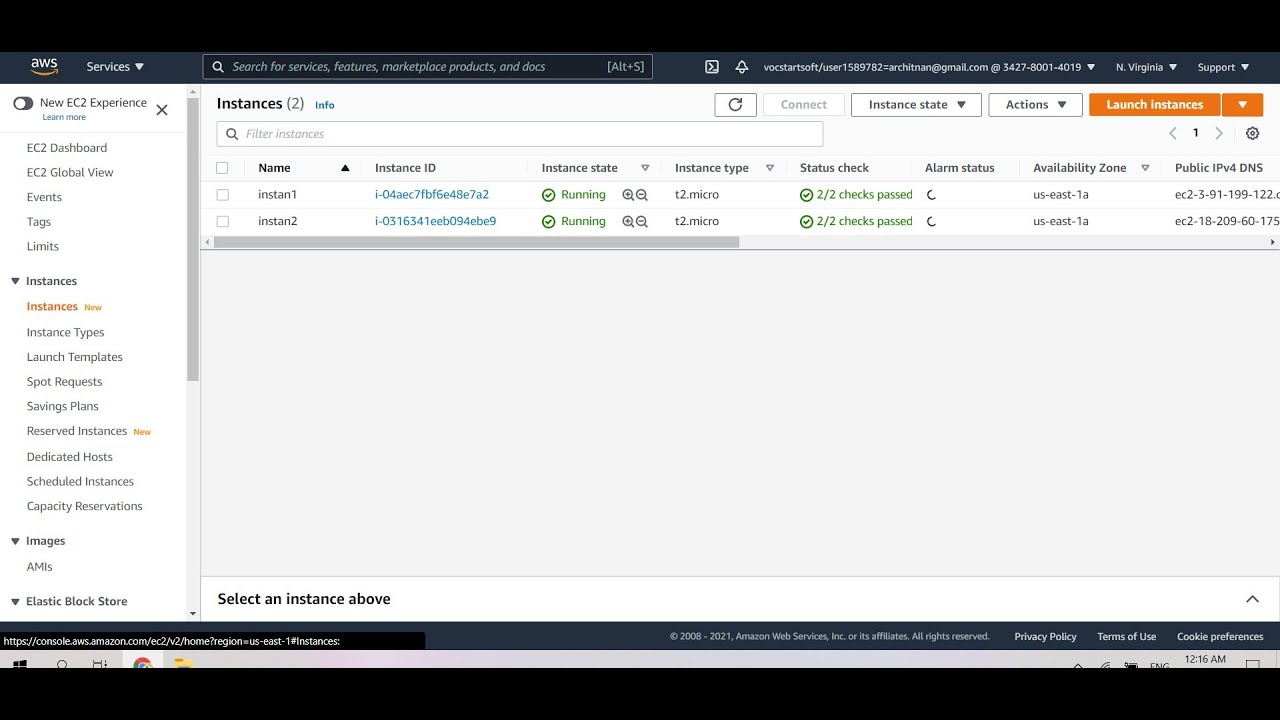The image size is (1280, 720).
Task: Open the CloudShell terminal icon
Action: tap(712, 67)
